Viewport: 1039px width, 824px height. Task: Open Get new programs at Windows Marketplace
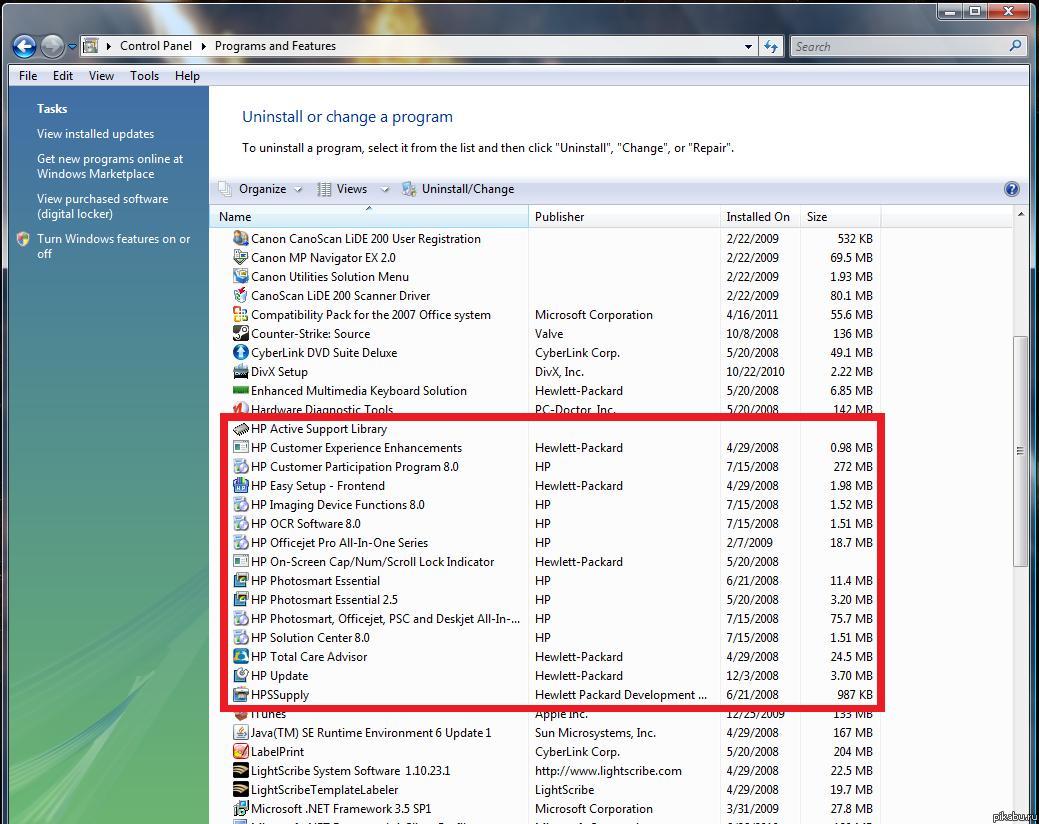pyautogui.click(x=110, y=166)
